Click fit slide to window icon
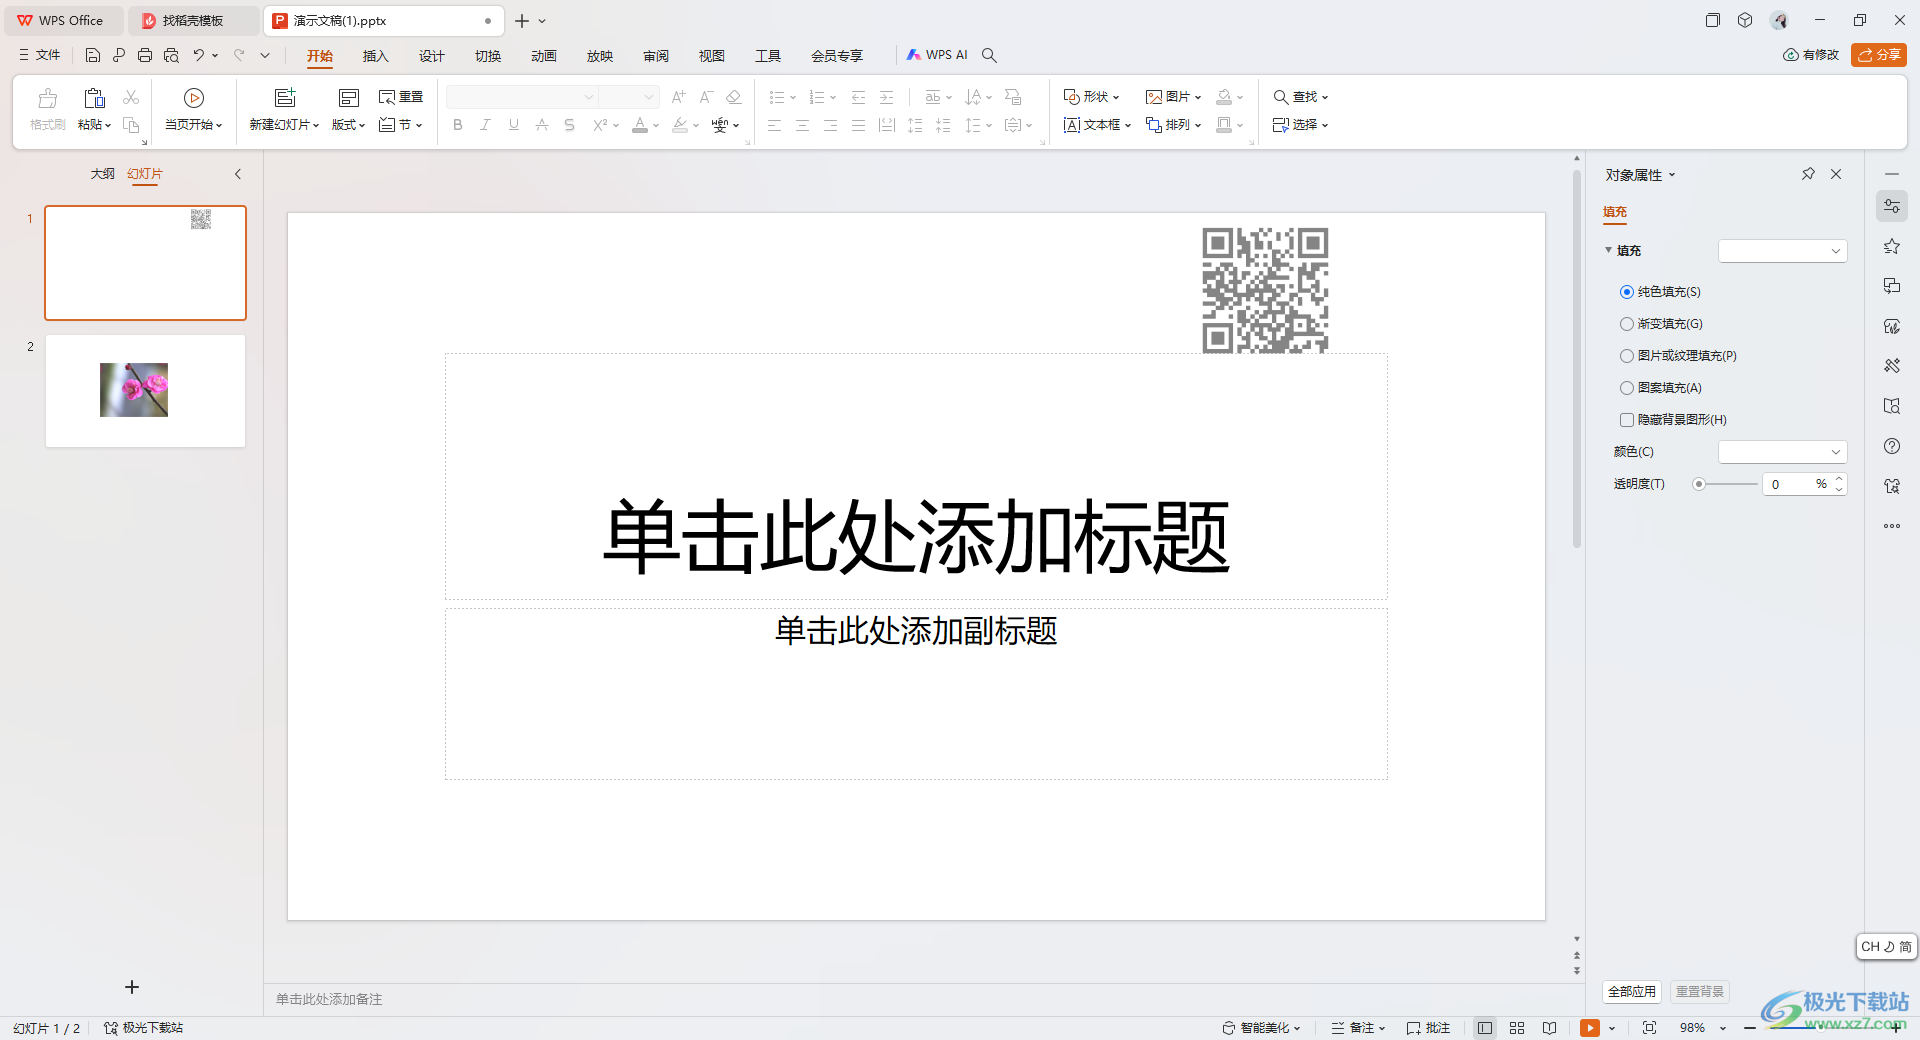This screenshot has width=1920, height=1040. (1650, 1028)
